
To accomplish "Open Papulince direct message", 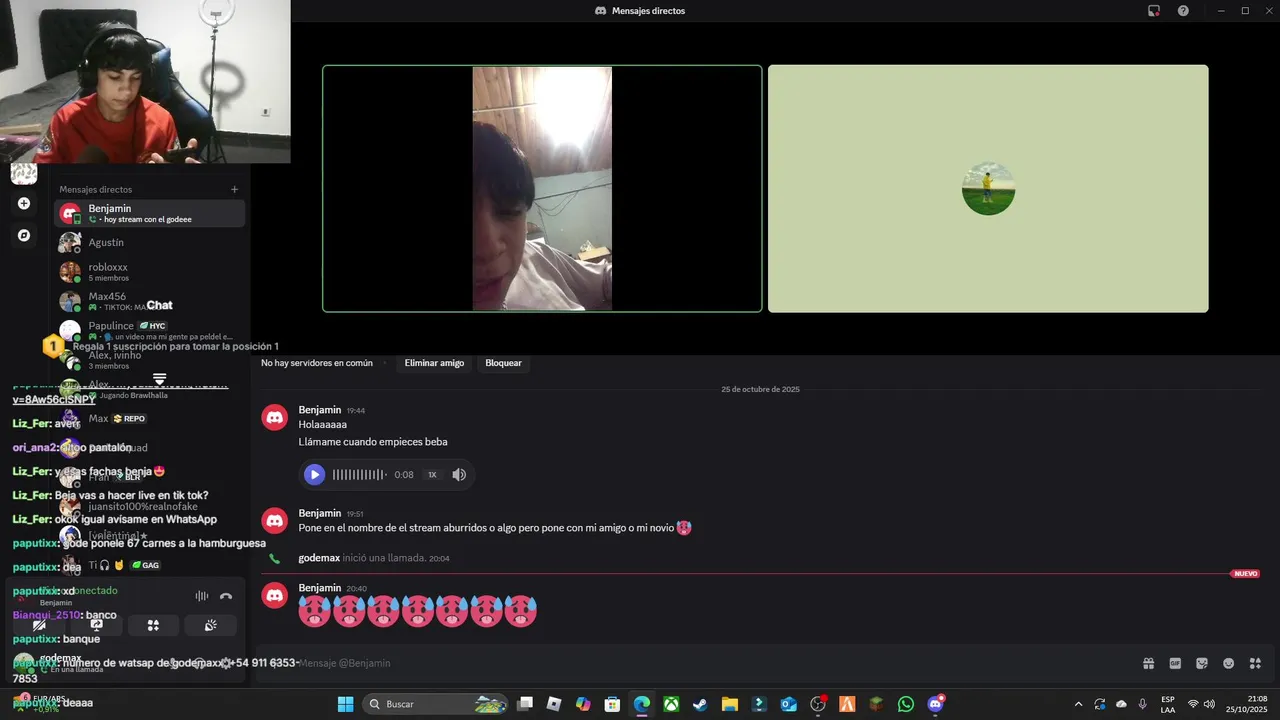I will click(149, 331).
